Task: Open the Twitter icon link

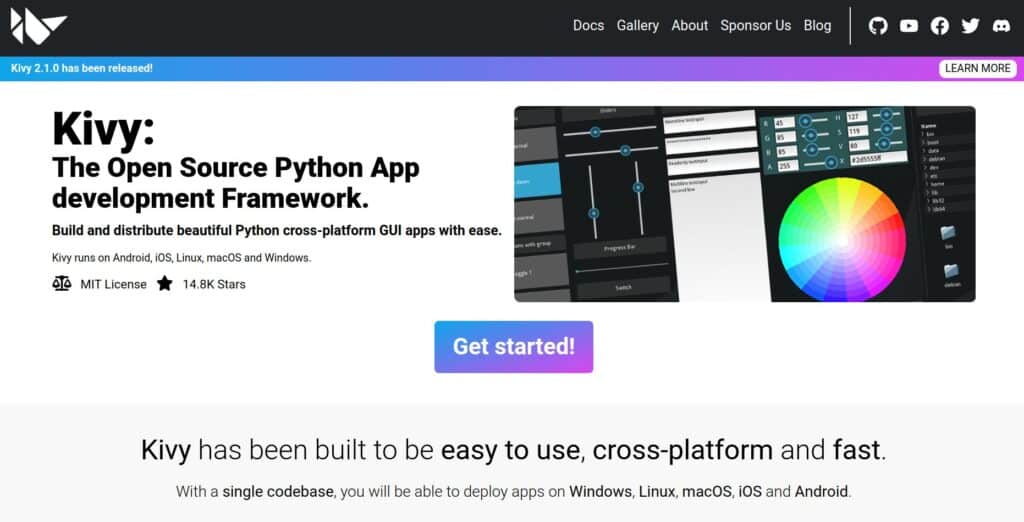Action: [970, 26]
